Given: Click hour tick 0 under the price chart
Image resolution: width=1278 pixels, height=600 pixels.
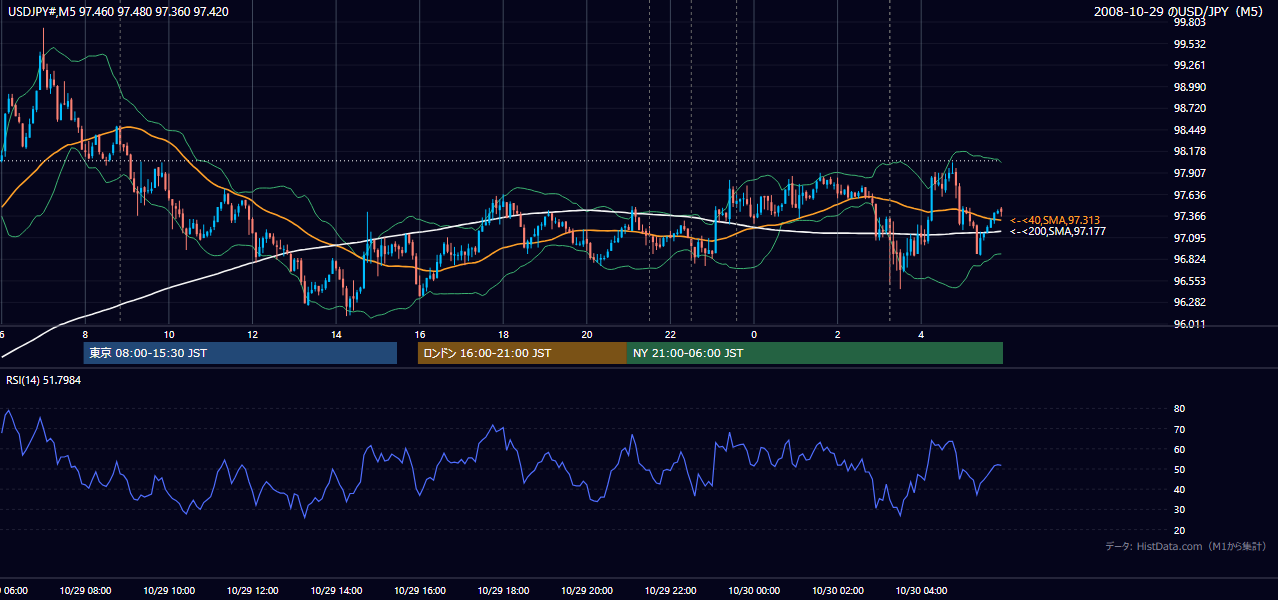Looking at the screenshot, I should (x=753, y=334).
